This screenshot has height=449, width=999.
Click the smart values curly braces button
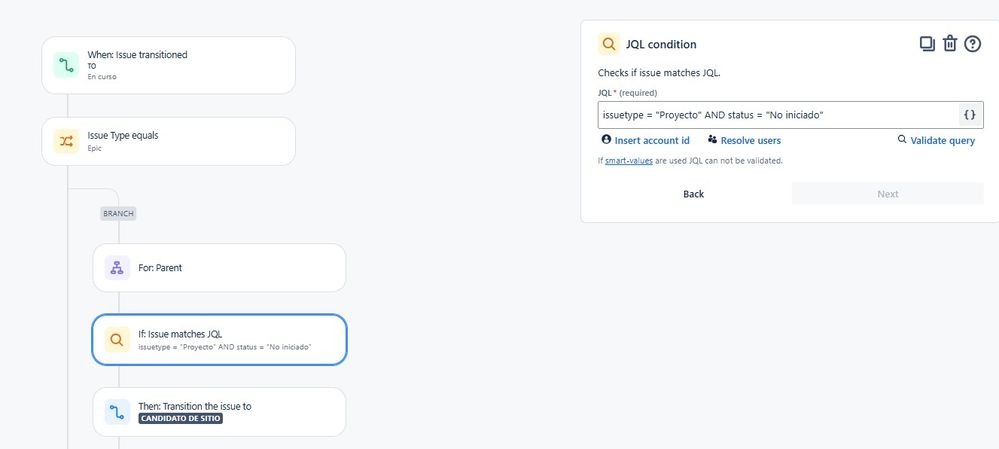[970, 115]
